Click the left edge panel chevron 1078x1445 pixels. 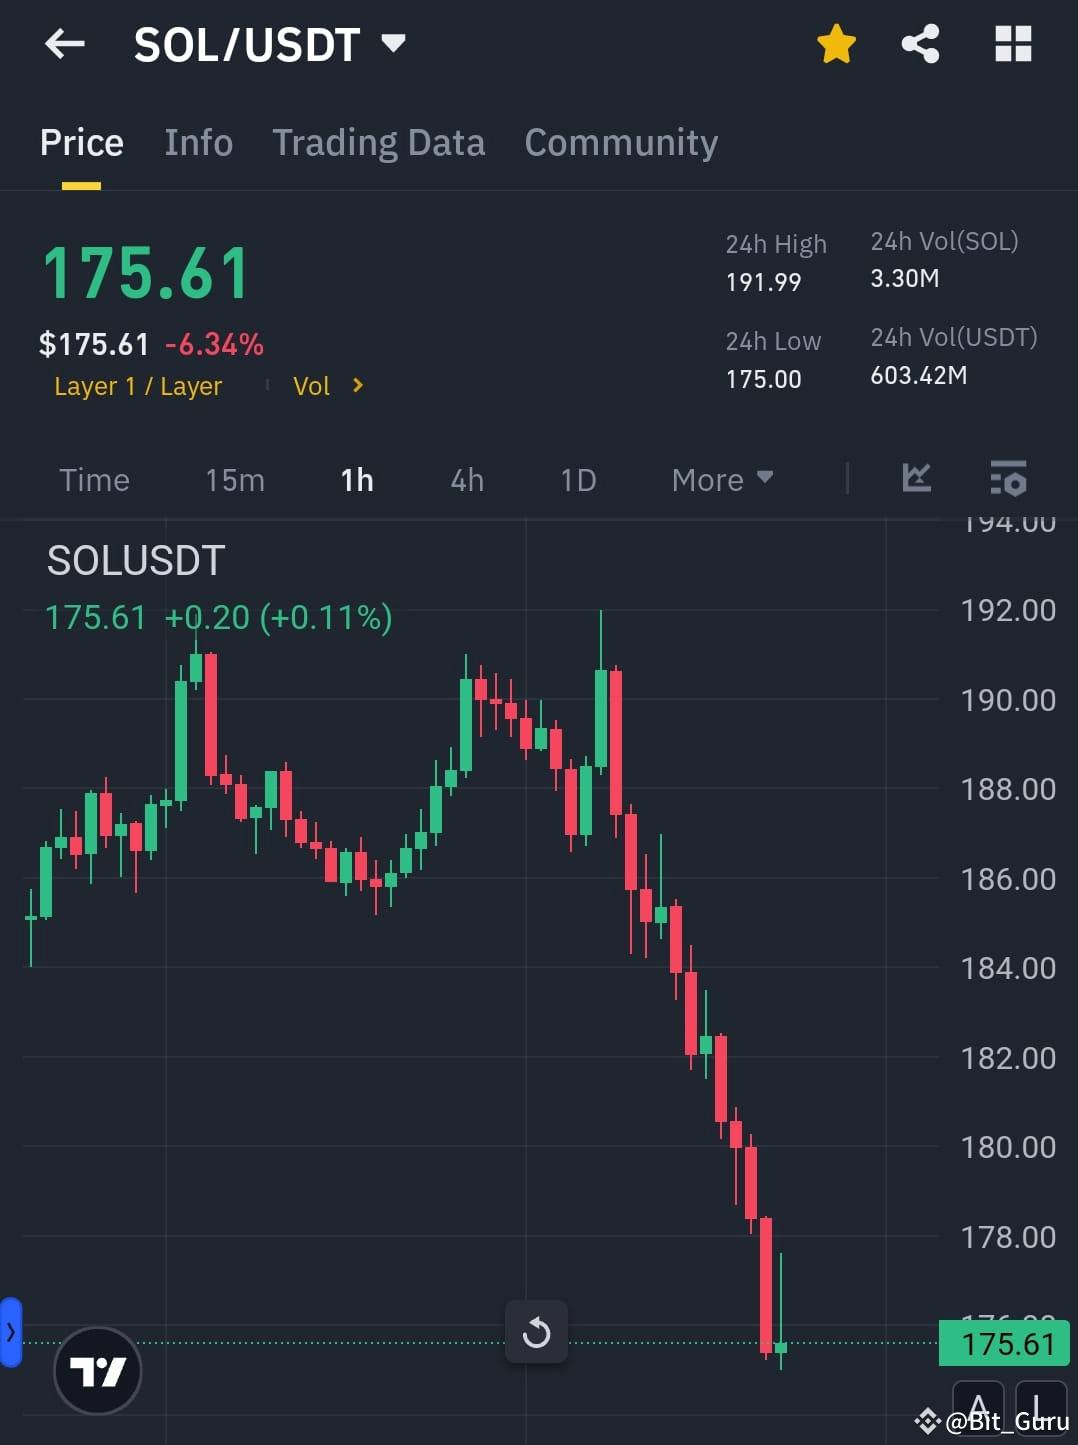(11, 1332)
